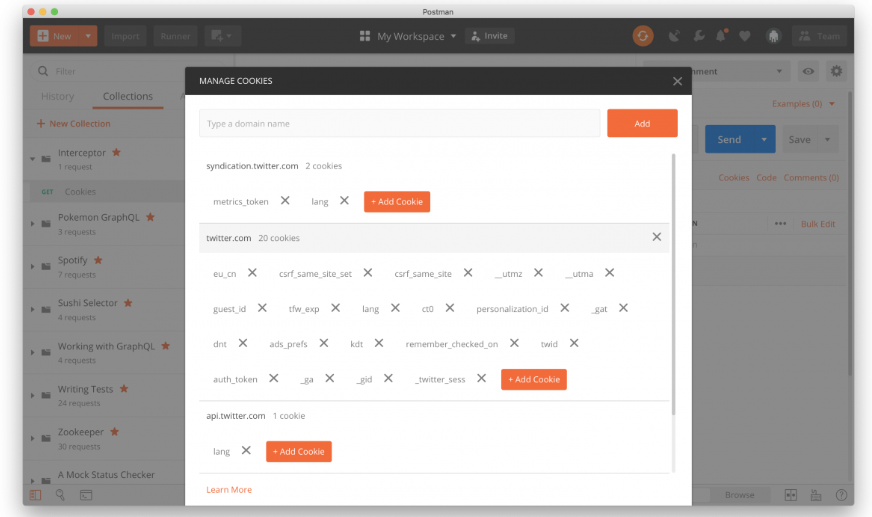The width and height of the screenshot is (872, 517).
Task: Expand the Working with GraphQL collection
Action: pyautogui.click(x=32, y=352)
